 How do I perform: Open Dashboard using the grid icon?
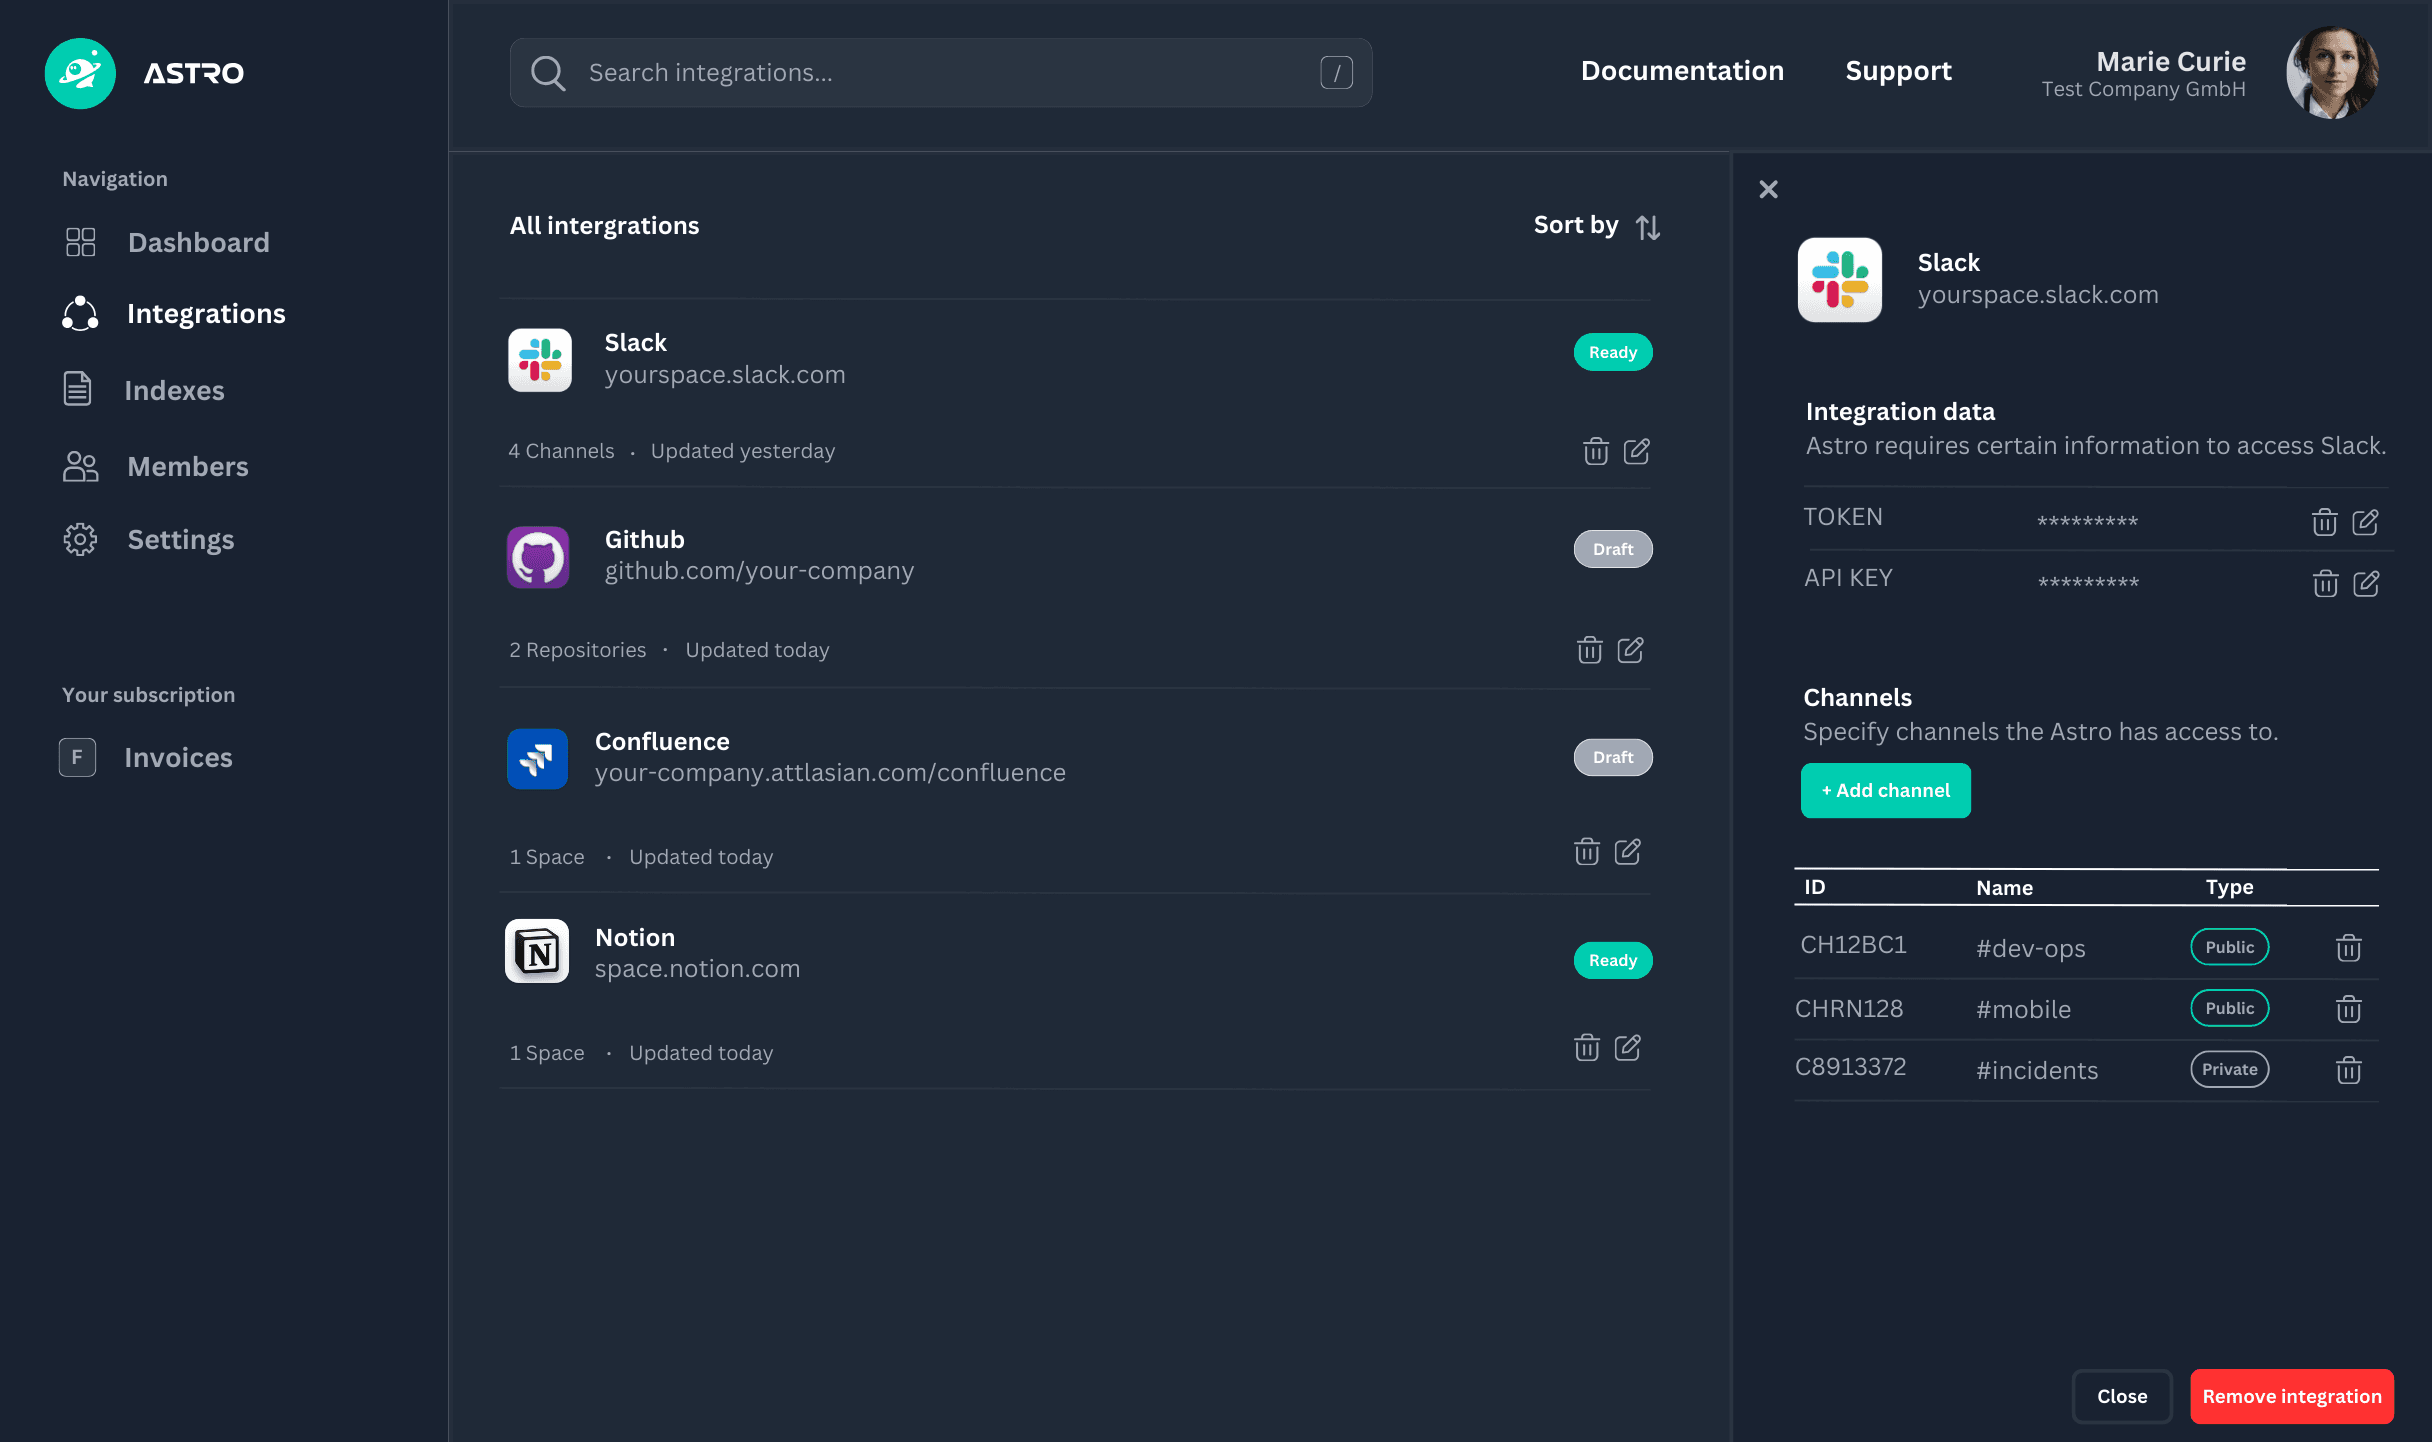point(80,242)
